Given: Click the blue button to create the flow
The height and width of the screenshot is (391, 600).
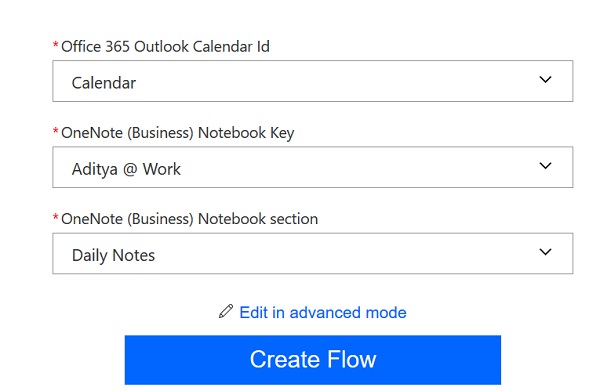Looking at the screenshot, I should pos(313,360).
